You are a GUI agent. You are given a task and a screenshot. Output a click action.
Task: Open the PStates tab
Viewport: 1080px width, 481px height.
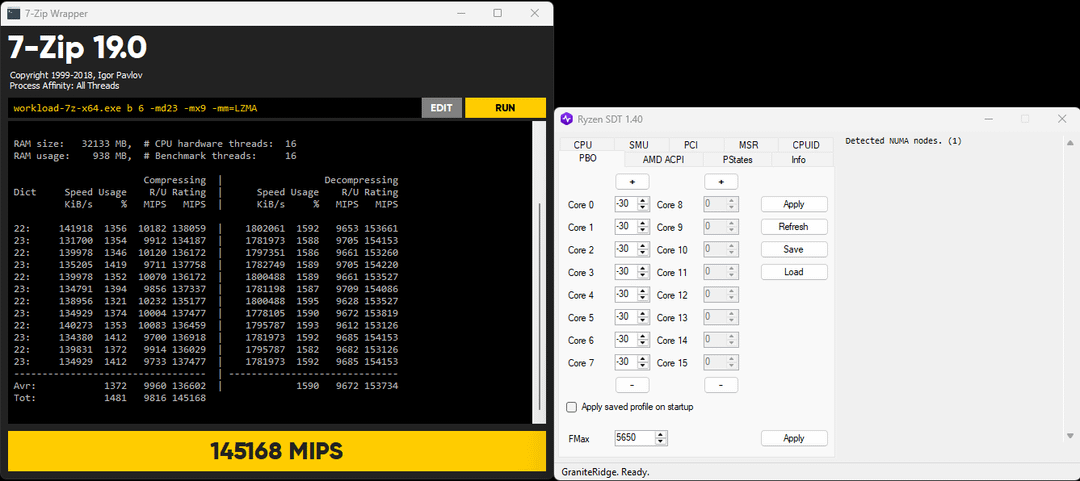(x=737, y=159)
